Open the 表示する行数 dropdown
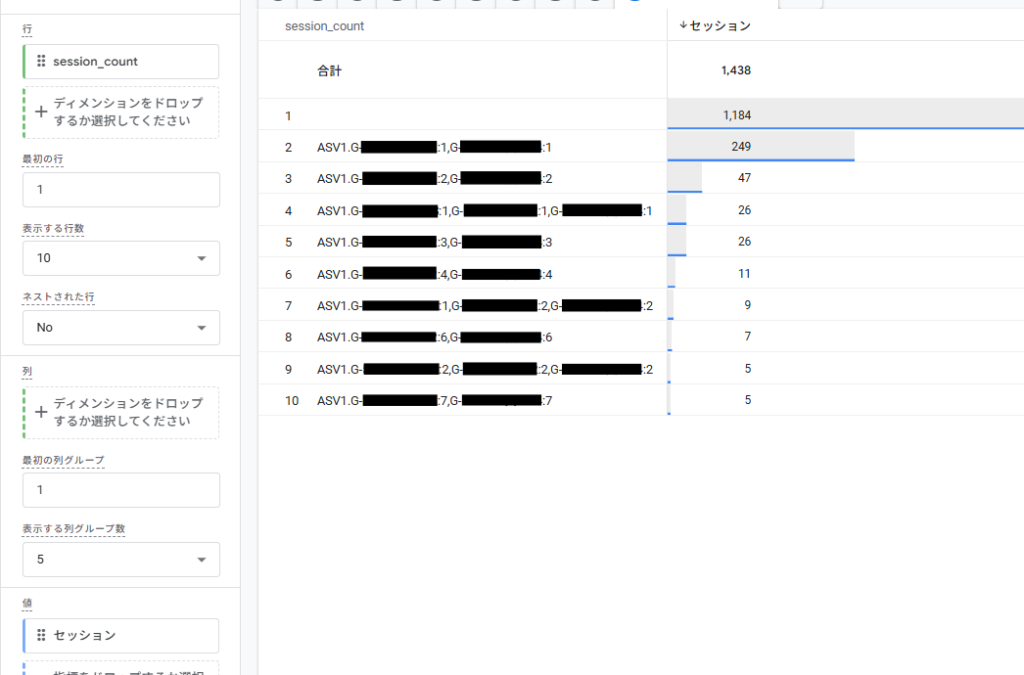The width and height of the screenshot is (1024, 675). pos(120,258)
